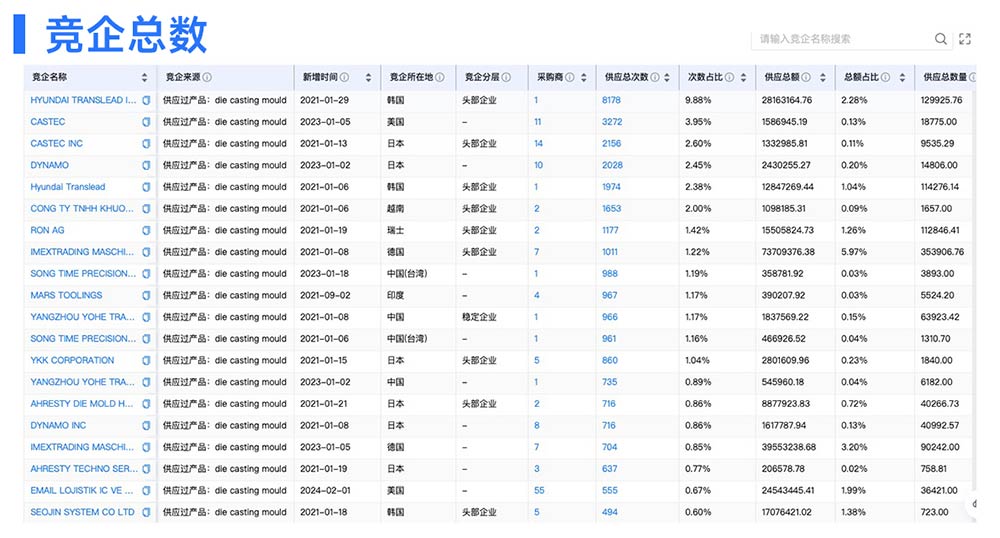Click the info icon beside 竞企所在地
The width and height of the screenshot is (1000, 538).
pyautogui.click(x=440, y=78)
